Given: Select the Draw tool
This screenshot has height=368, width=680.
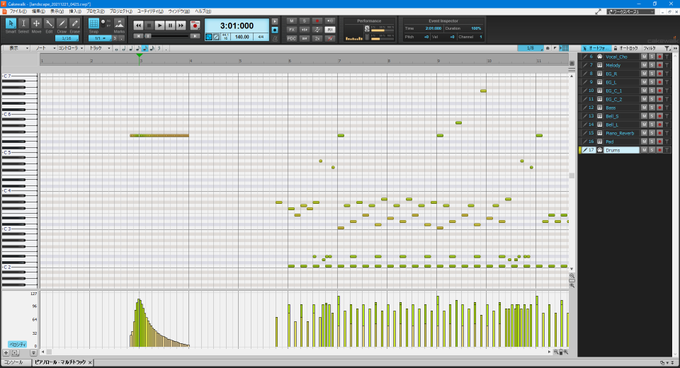Looking at the screenshot, I should pyautogui.click(x=62, y=23).
